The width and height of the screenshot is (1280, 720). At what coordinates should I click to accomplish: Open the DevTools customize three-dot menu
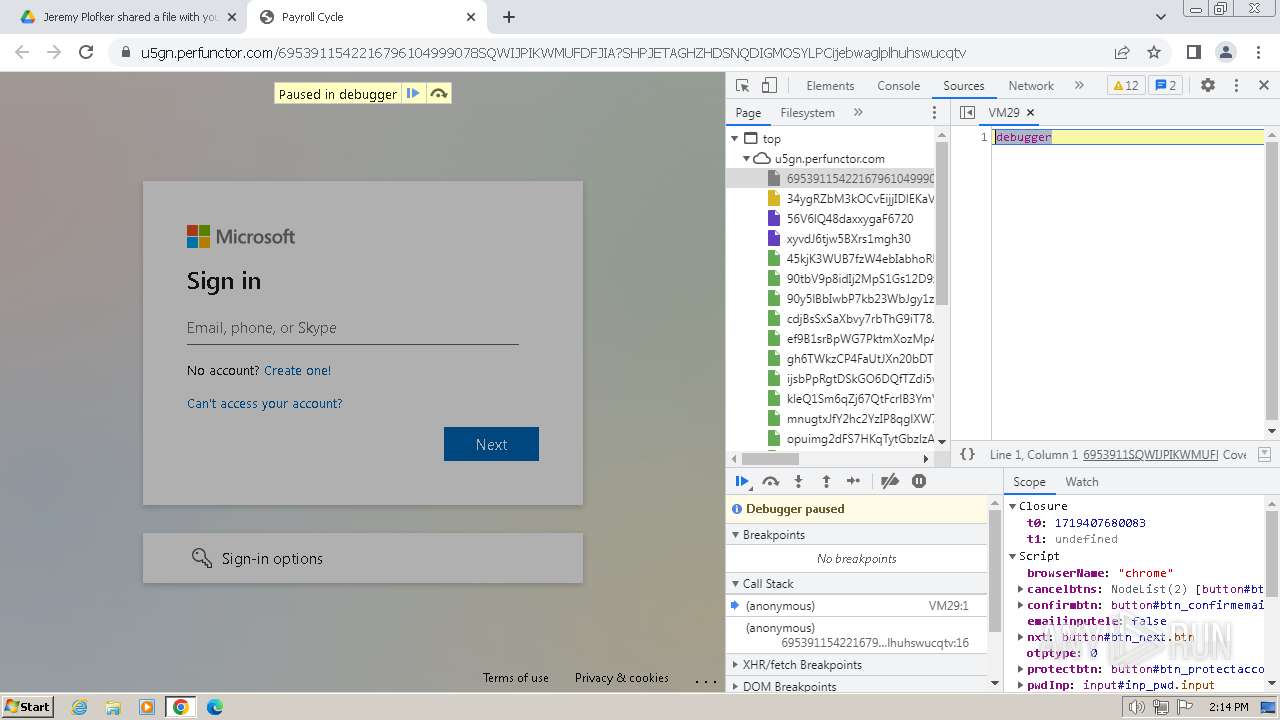pos(1236,86)
